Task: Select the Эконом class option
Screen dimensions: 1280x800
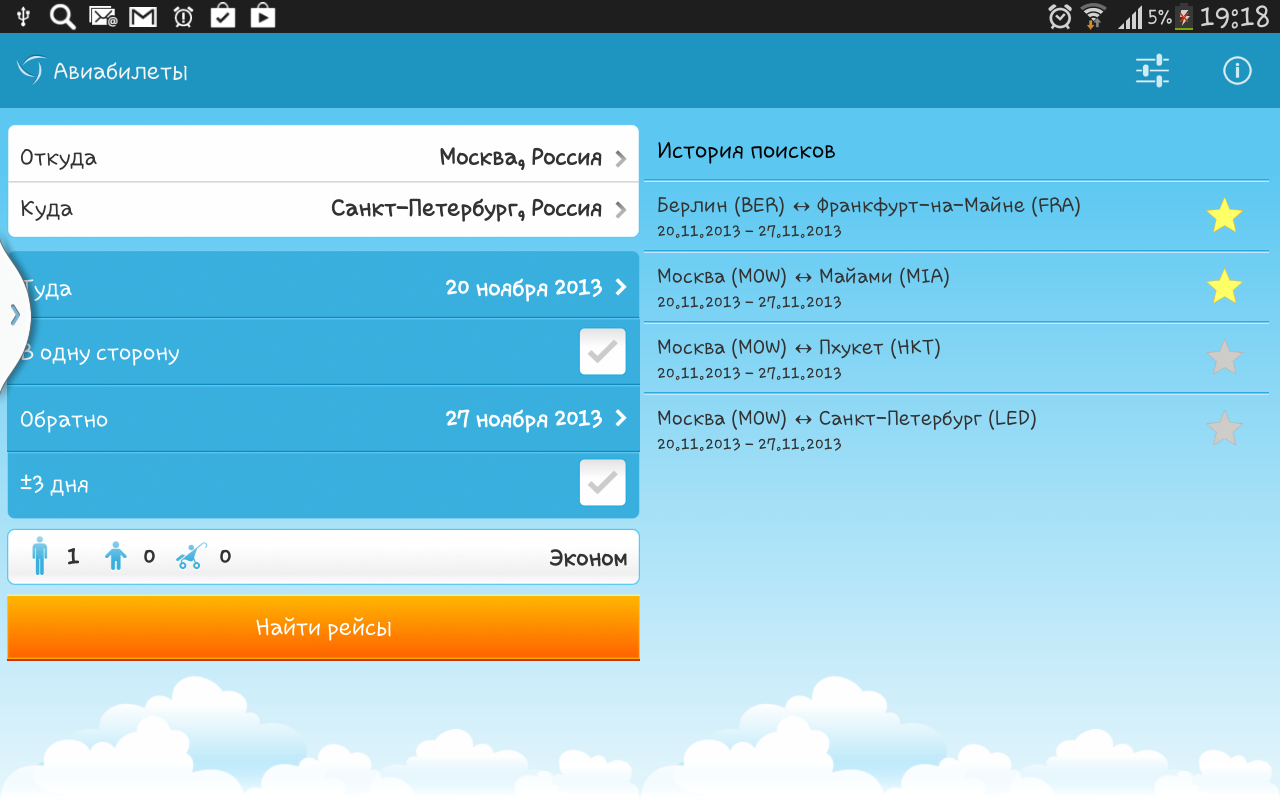Action: (x=587, y=558)
